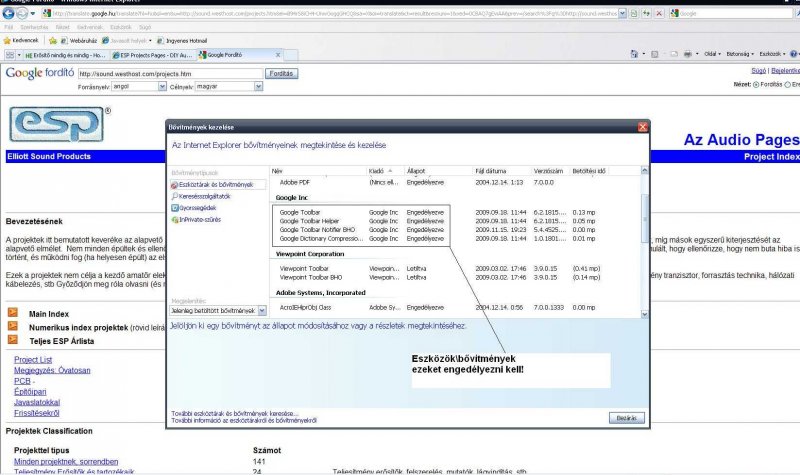This screenshot has height=475, width=800.
Task: Open the Megjelenítés dropdown in dialog
Action: tap(218, 310)
